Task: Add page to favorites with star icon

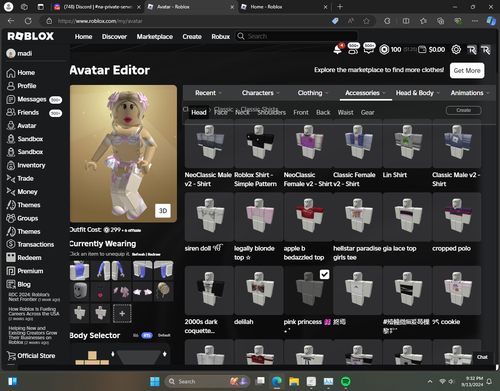Action: (366, 21)
